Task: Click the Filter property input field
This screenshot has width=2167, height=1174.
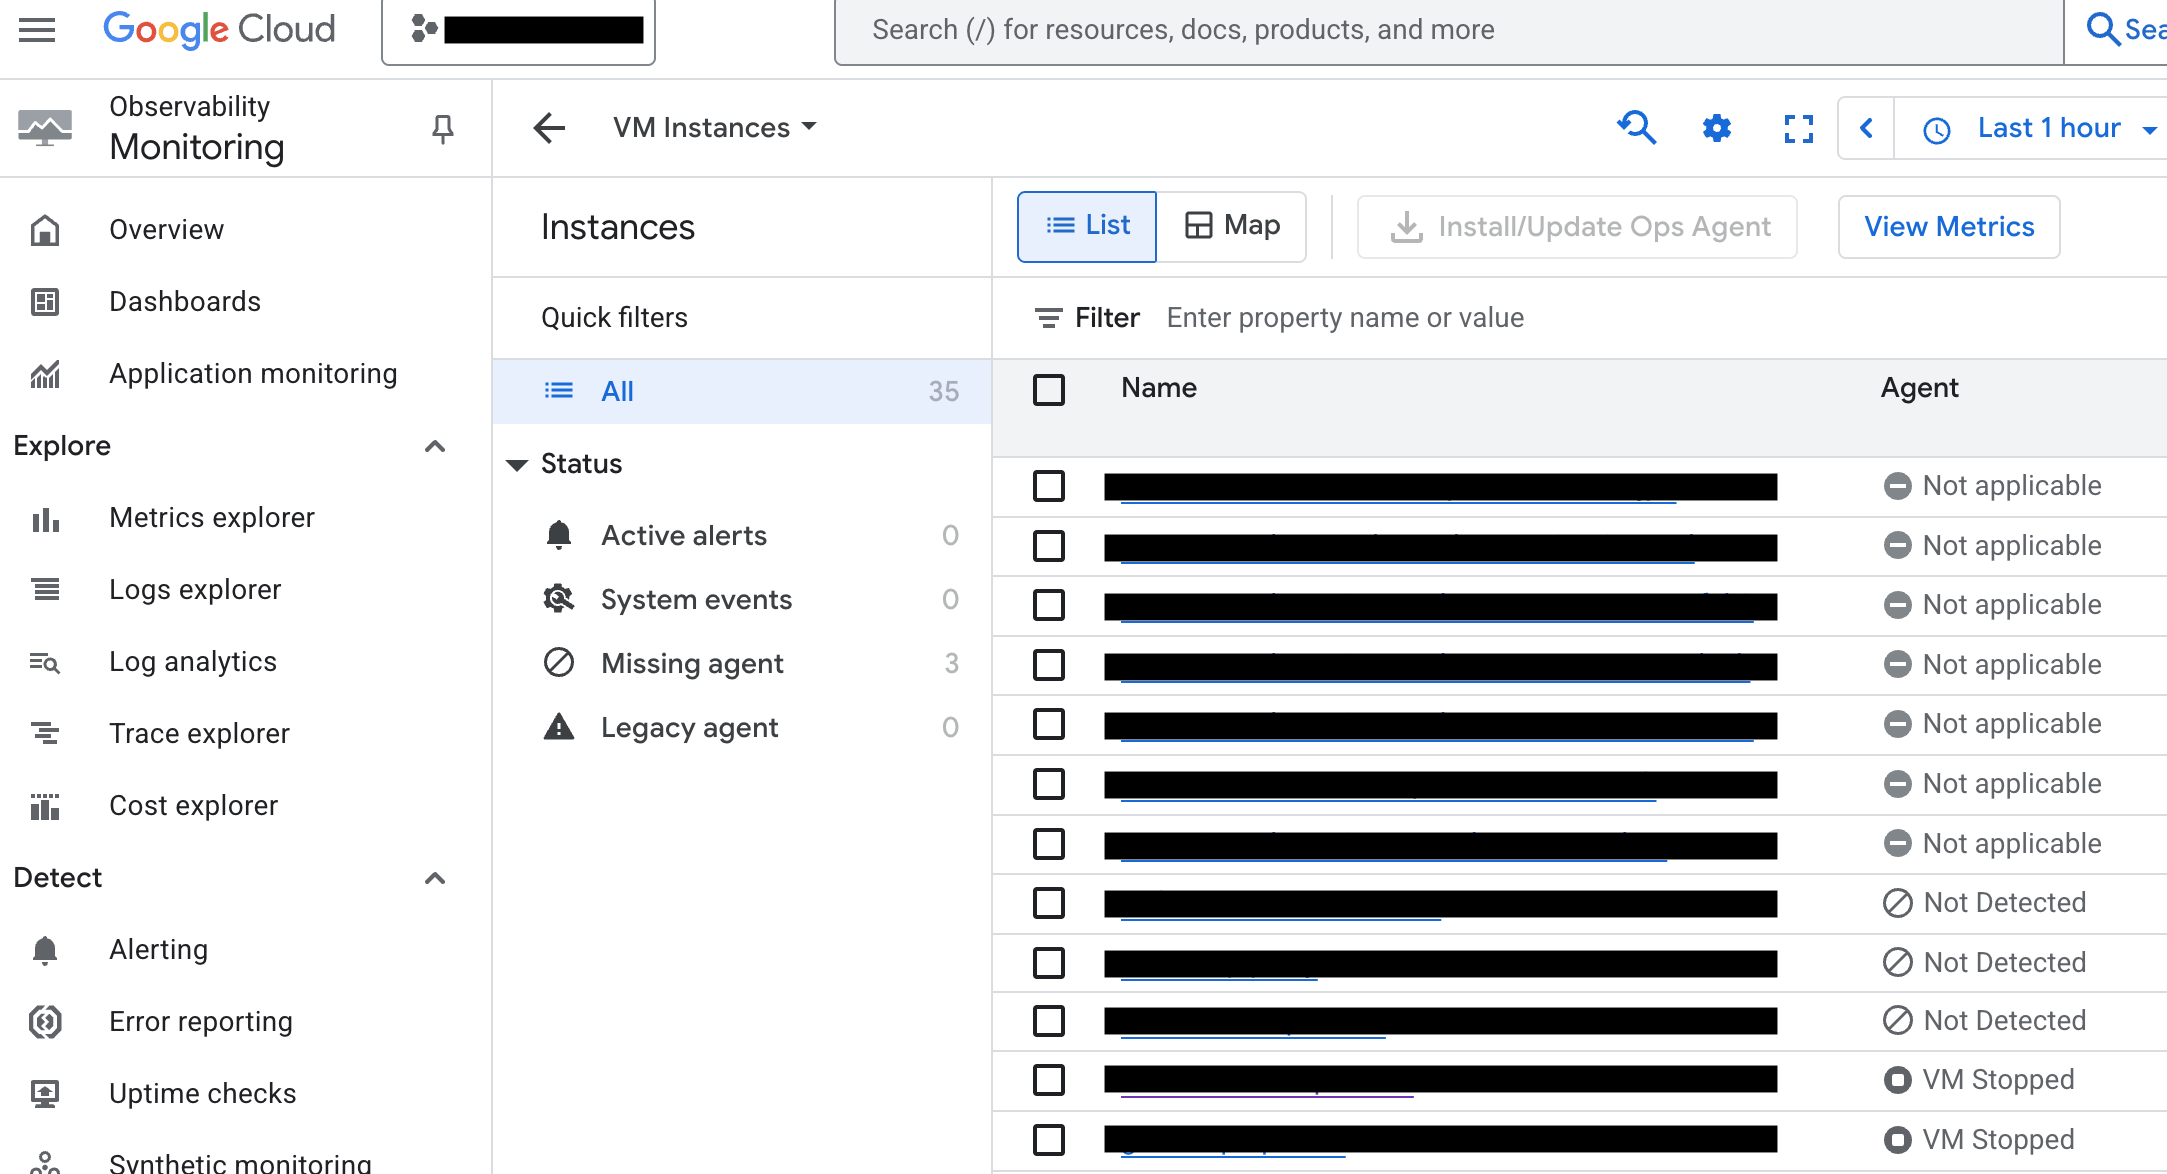Action: (x=1344, y=318)
